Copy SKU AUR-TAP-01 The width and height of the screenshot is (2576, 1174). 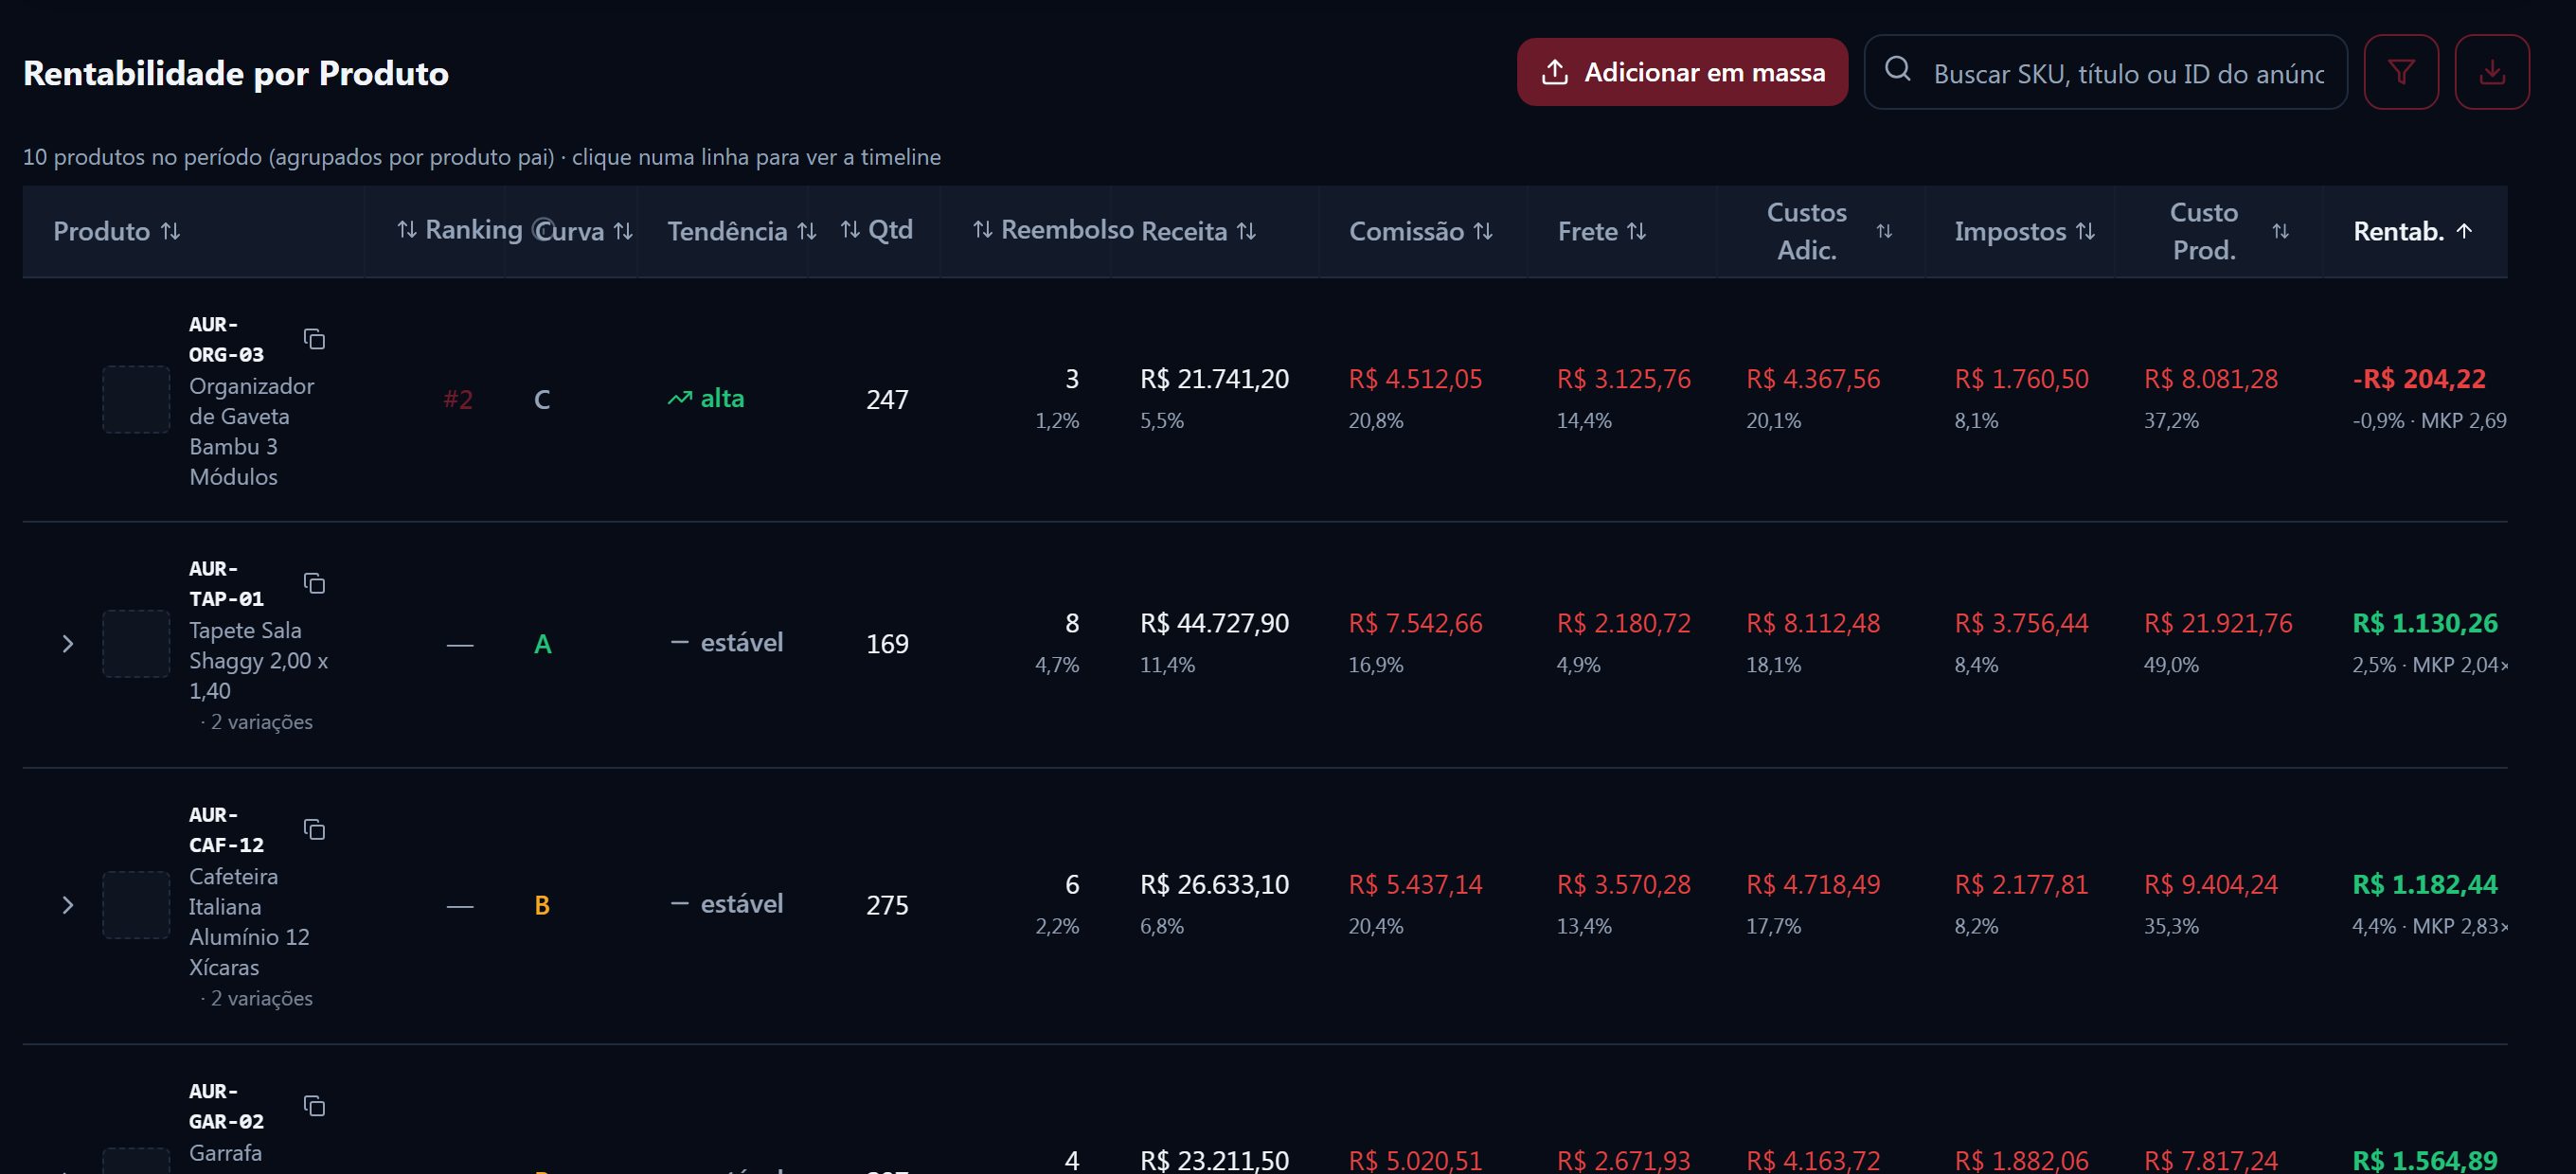click(x=314, y=583)
